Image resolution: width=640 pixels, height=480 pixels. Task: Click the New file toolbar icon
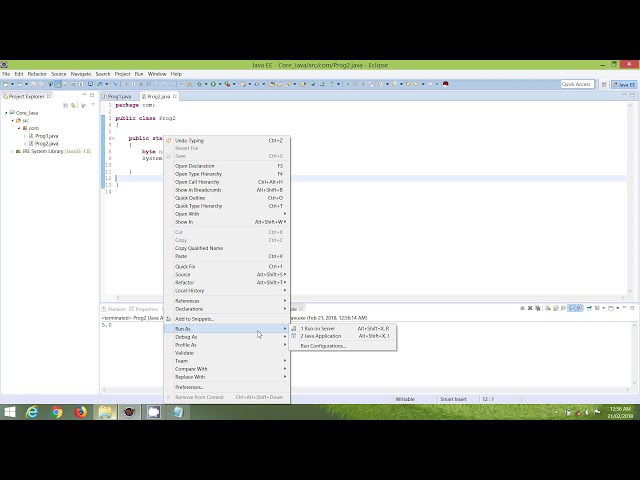(6, 84)
